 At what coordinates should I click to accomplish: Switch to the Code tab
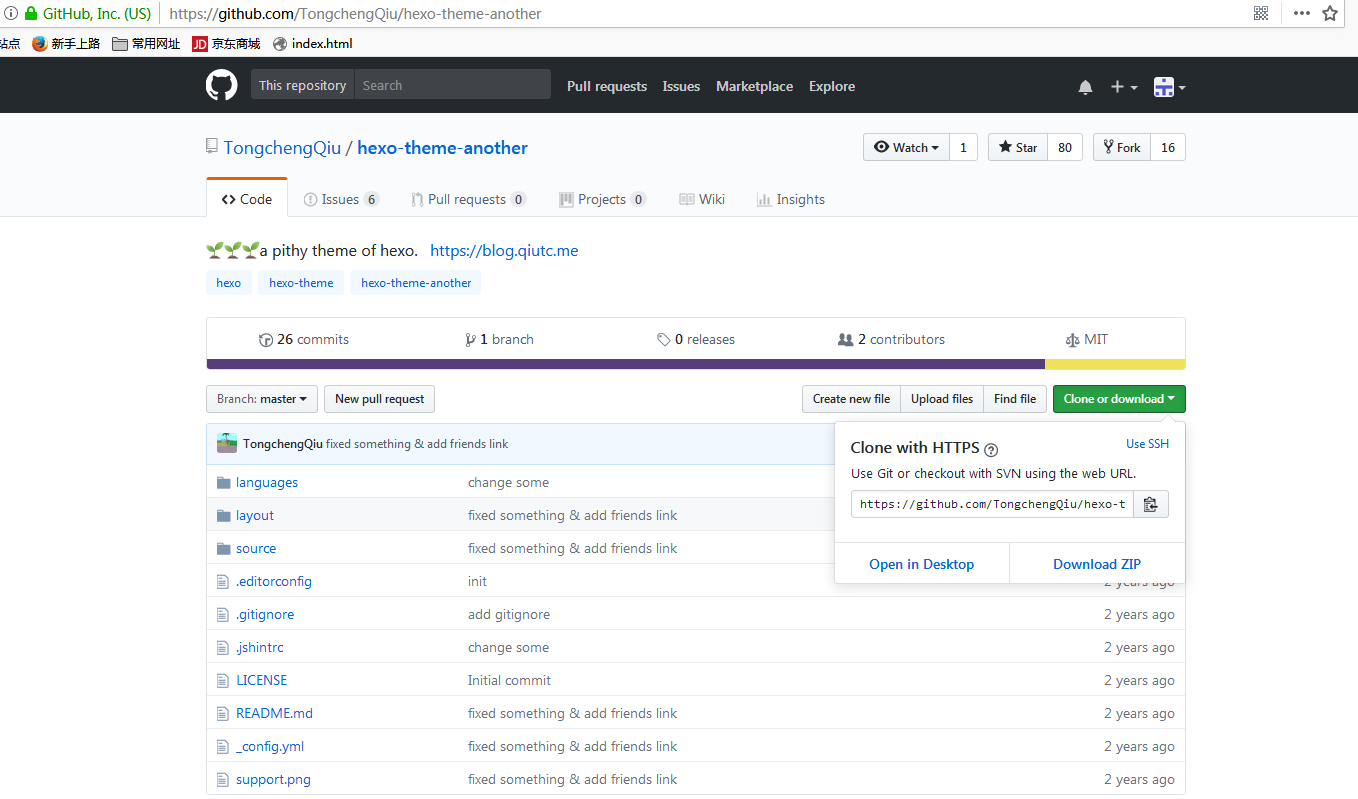pyautogui.click(x=247, y=198)
